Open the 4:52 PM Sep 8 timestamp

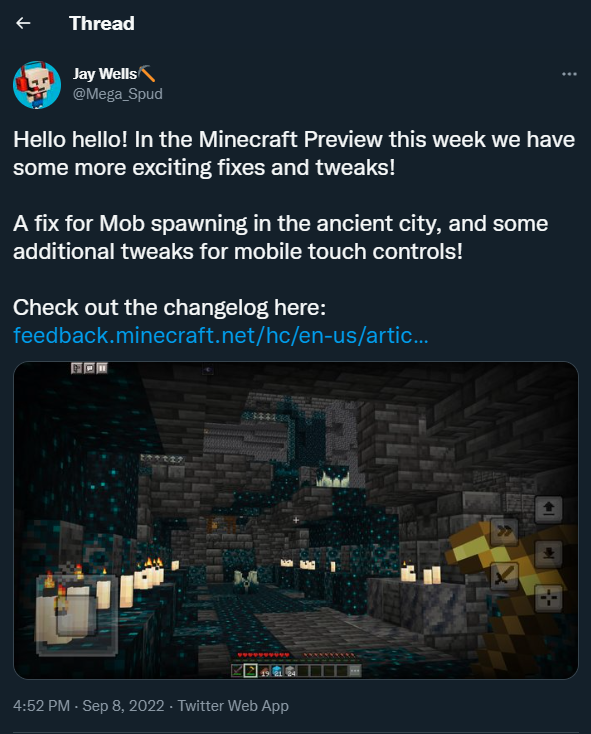pyautogui.click(x=88, y=705)
